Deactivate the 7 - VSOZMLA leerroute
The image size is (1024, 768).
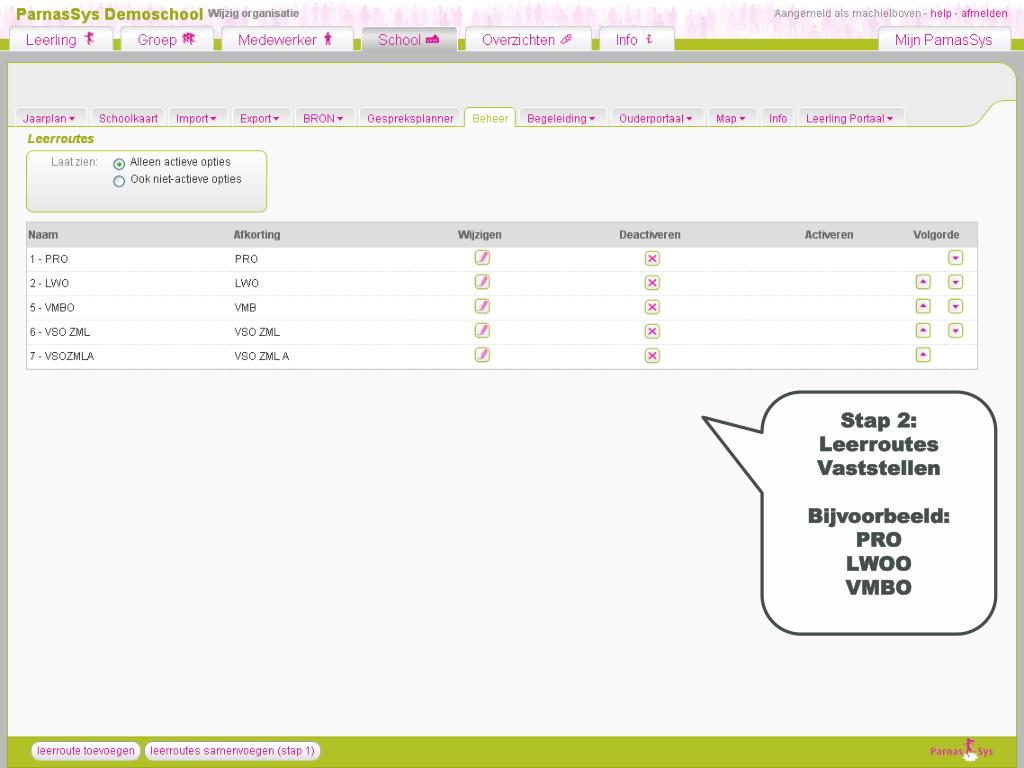[652, 356]
